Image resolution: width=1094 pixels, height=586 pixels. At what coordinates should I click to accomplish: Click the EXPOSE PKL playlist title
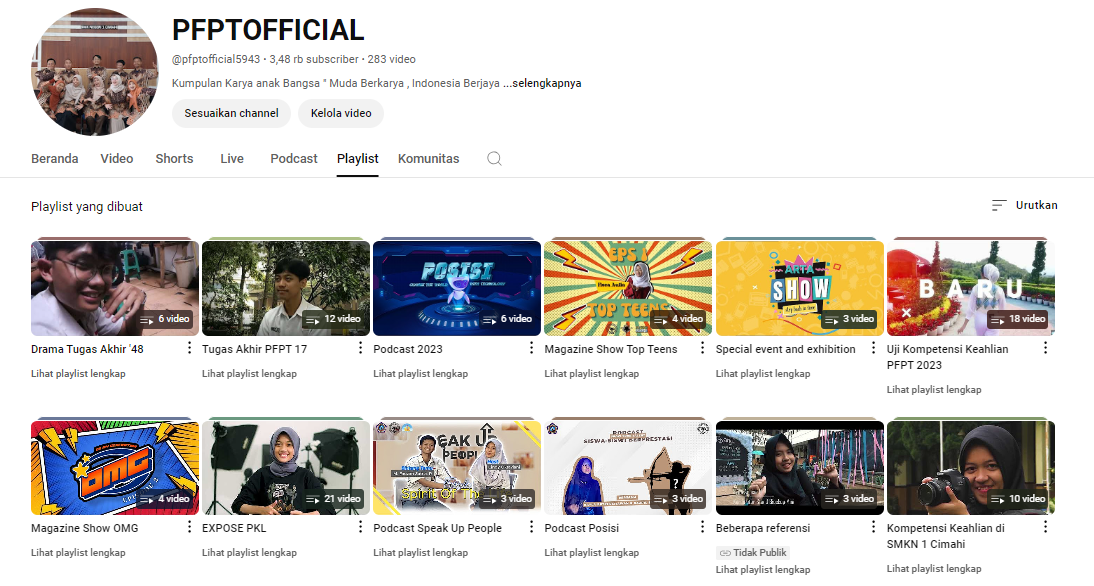point(234,528)
